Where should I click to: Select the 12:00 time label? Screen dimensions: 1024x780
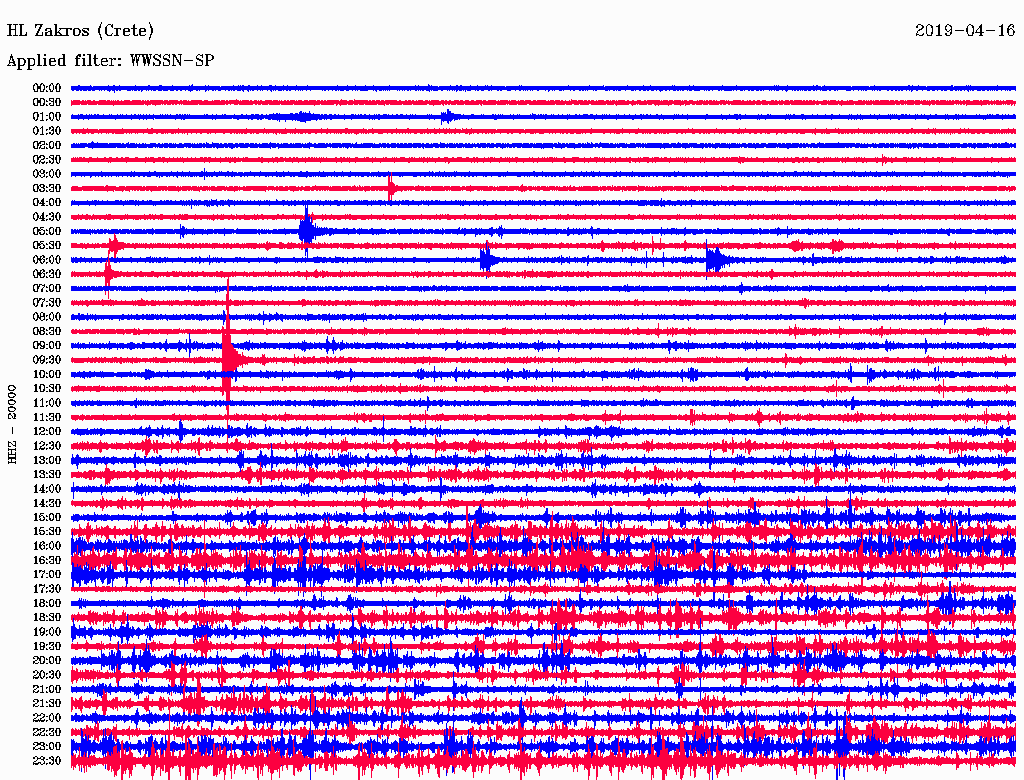click(x=47, y=431)
